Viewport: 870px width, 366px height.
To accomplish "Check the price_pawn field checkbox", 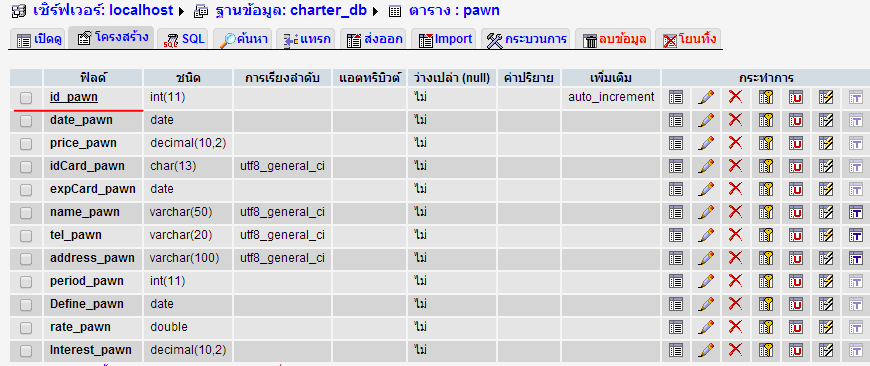I will click(x=26, y=144).
